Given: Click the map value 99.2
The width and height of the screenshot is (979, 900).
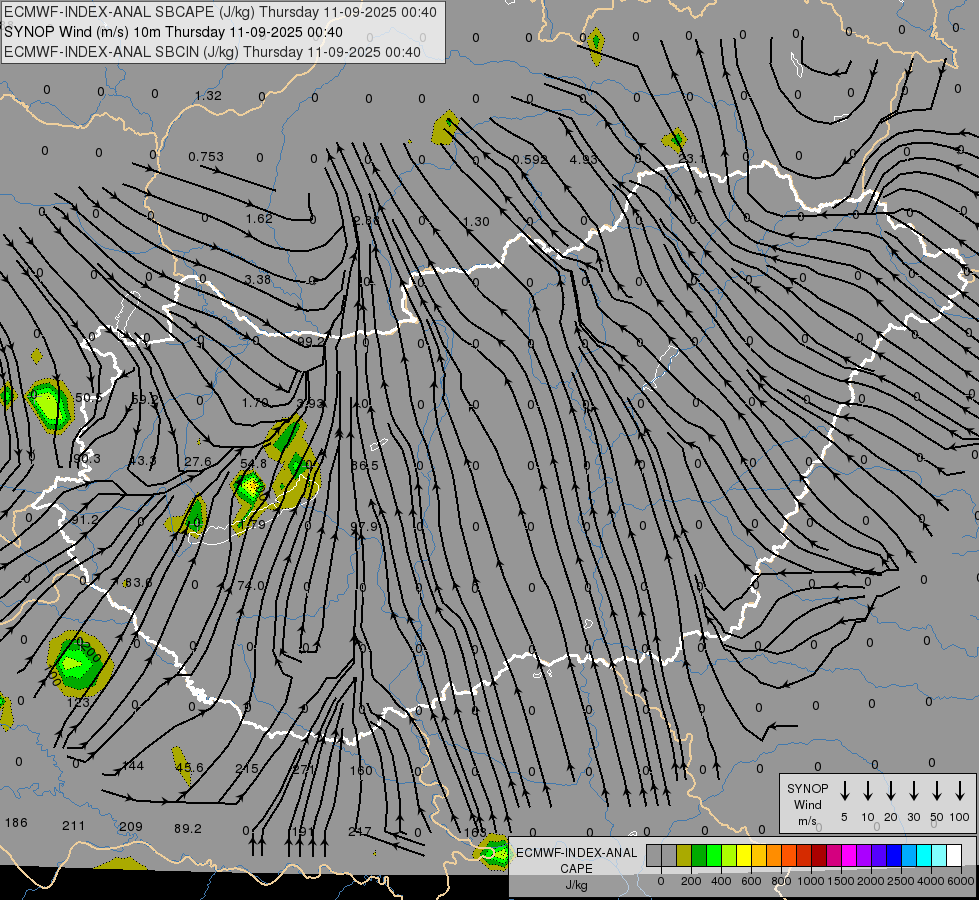Looking at the screenshot, I should click(312, 342).
